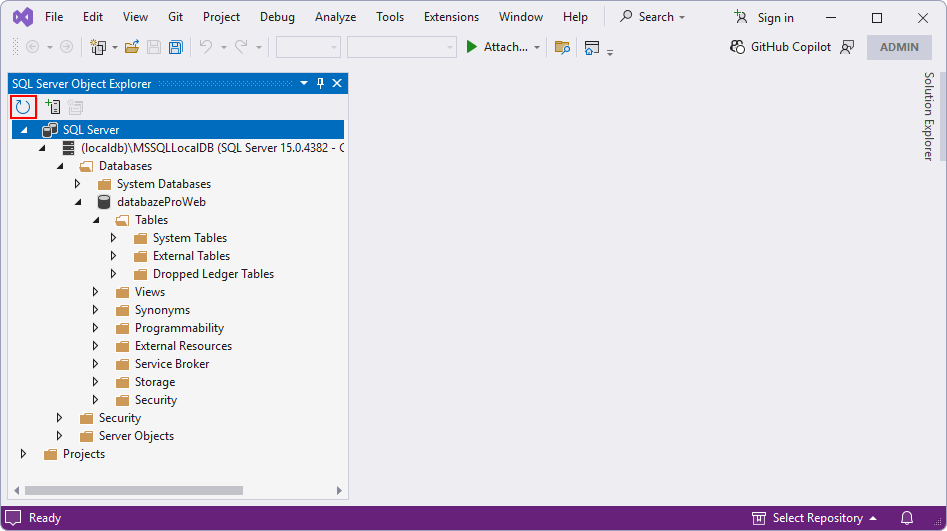Click the Add SQL Server icon

pos(52,107)
